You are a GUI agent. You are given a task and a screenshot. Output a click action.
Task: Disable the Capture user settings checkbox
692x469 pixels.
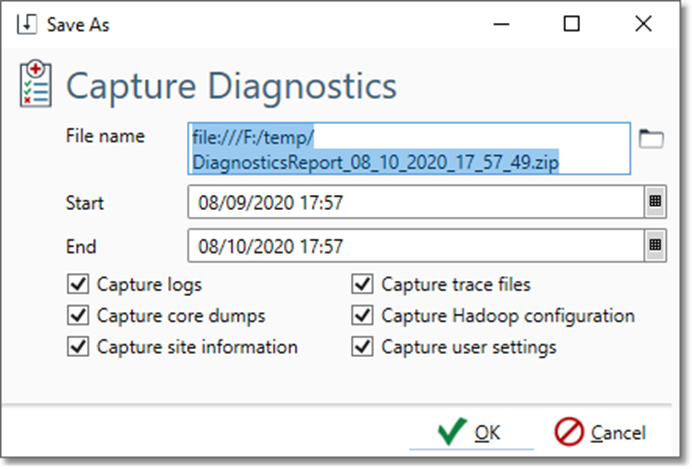point(362,347)
